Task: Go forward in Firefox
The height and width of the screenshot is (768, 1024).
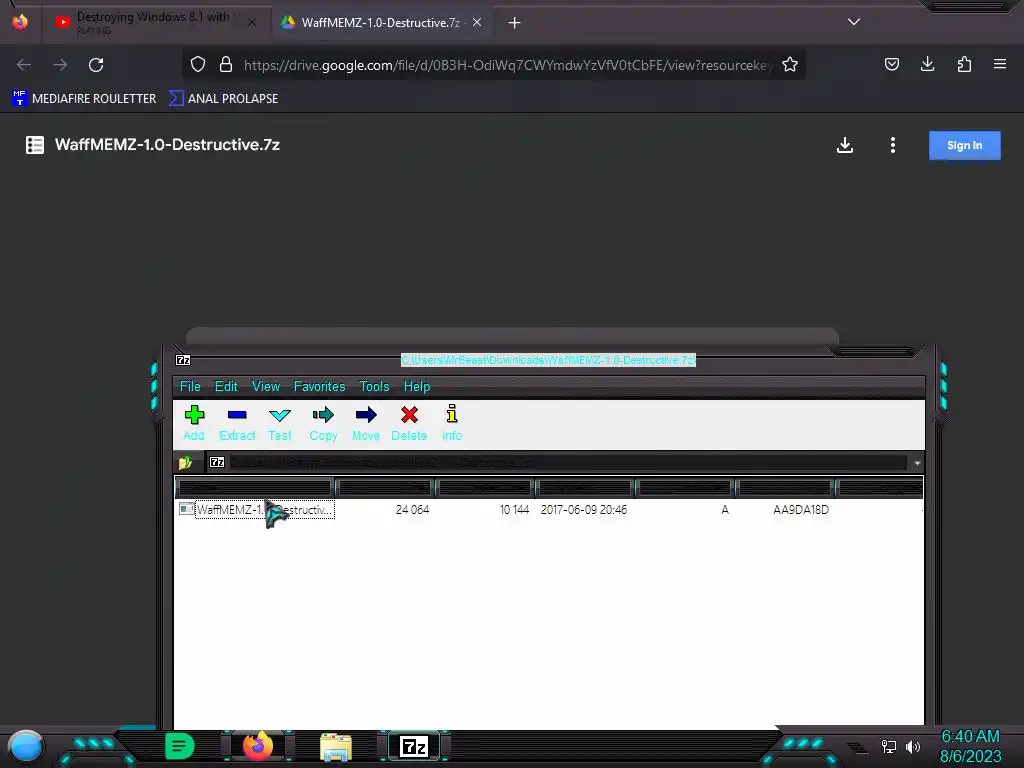Action: (60, 65)
